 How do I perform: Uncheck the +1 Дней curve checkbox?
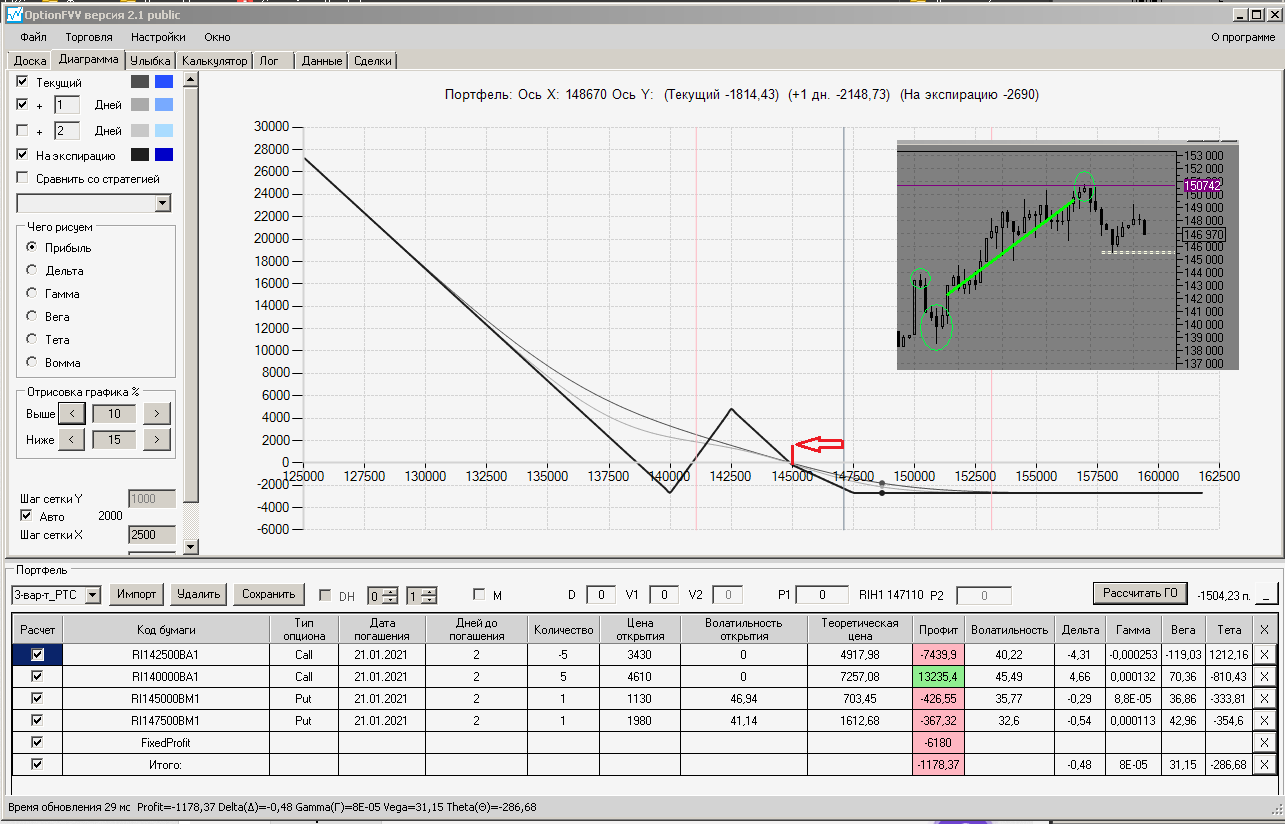[x=23, y=105]
